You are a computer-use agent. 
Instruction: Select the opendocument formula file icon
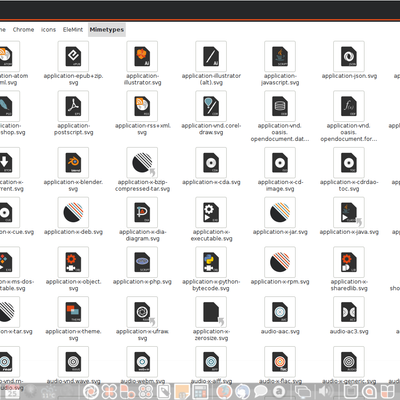(x=349, y=106)
